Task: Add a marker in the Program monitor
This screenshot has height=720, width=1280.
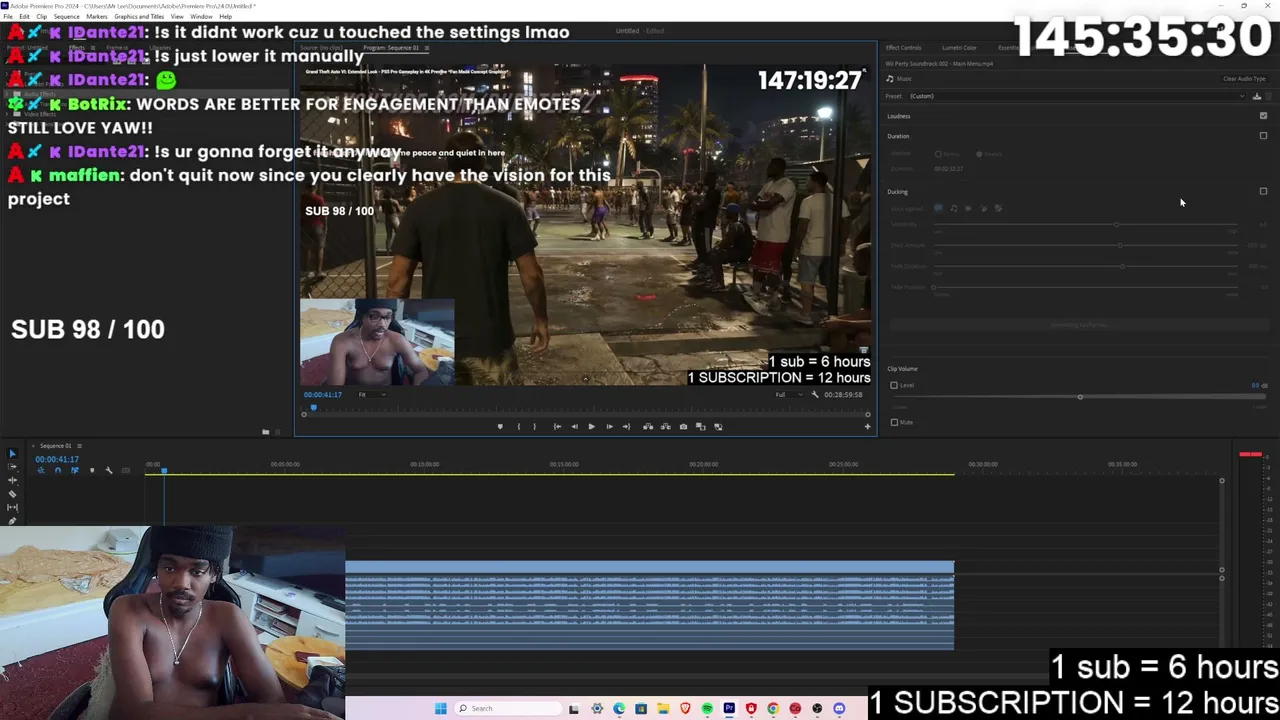Action: (x=500, y=427)
